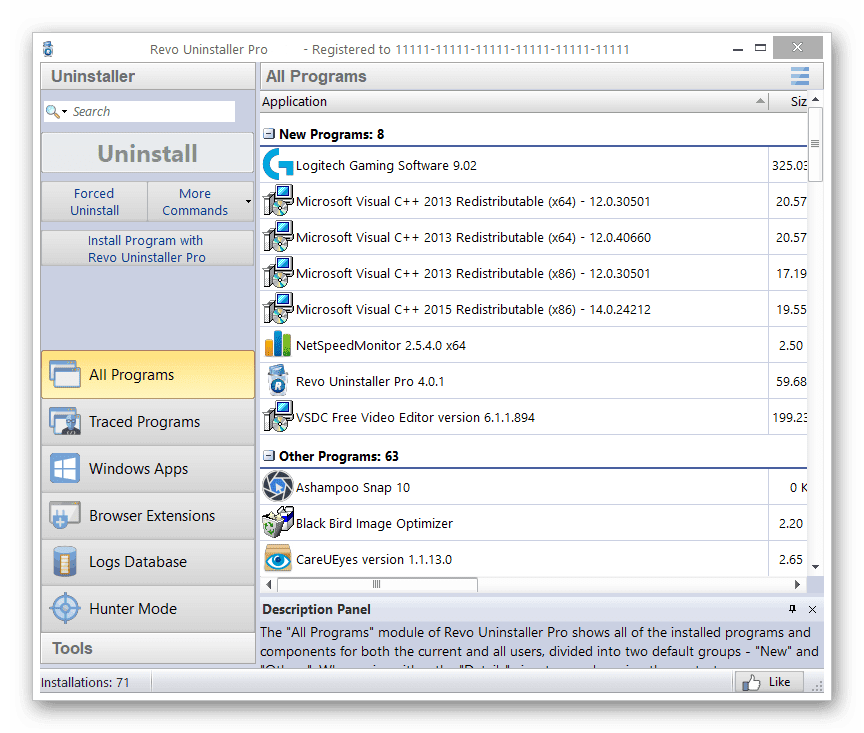The width and height of the screenshot is (864, 733).
Task: Click Installations: 71 in the status bar
Action: point(85,682)
